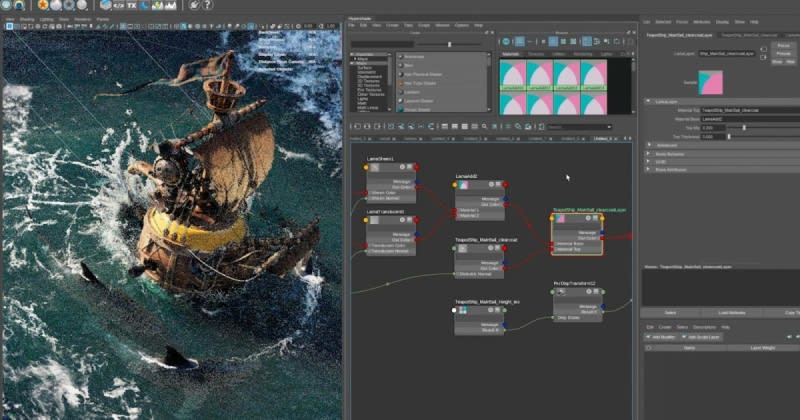Float the Create panel

[486, 33]
